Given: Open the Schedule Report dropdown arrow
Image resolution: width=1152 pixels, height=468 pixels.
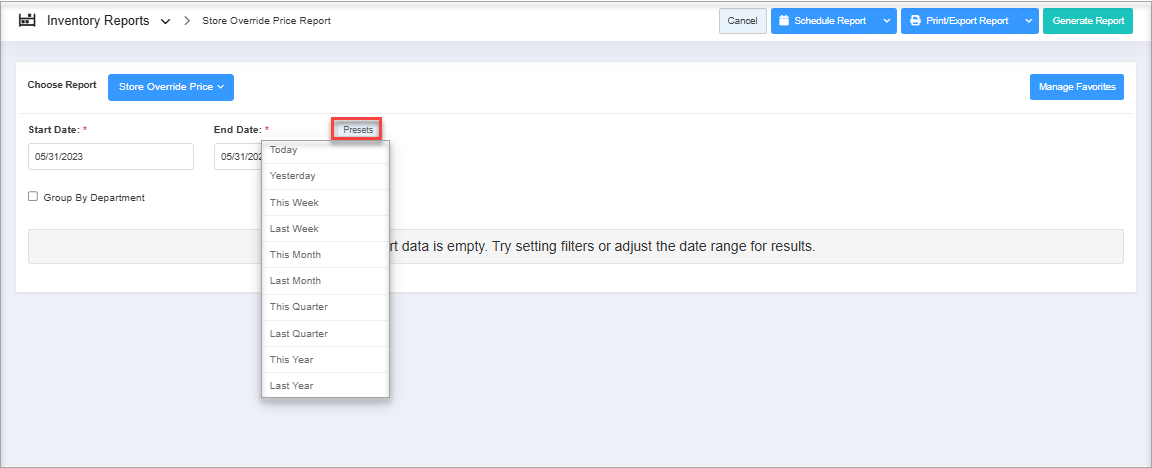Looking at the screenshot, I should pos(886,21).
